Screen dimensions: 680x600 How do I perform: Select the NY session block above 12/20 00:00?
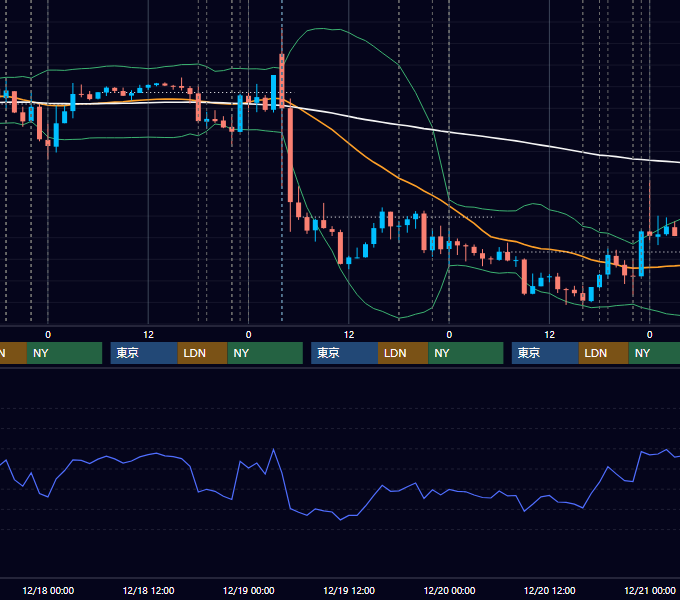466,353
